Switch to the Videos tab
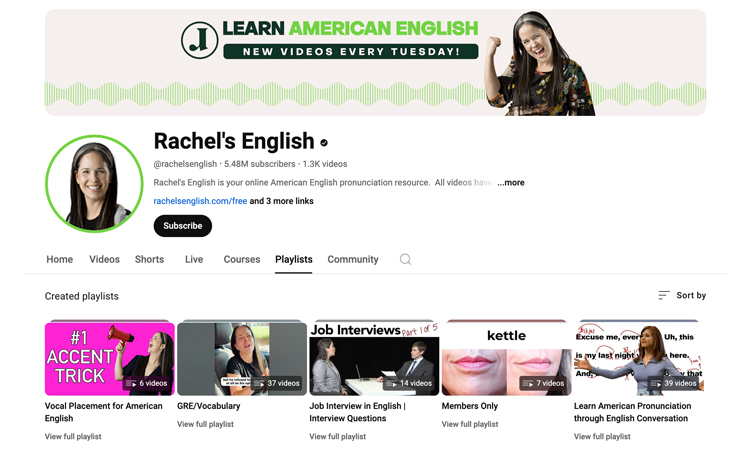The image size is (750, 450). [x=104, y=259]
